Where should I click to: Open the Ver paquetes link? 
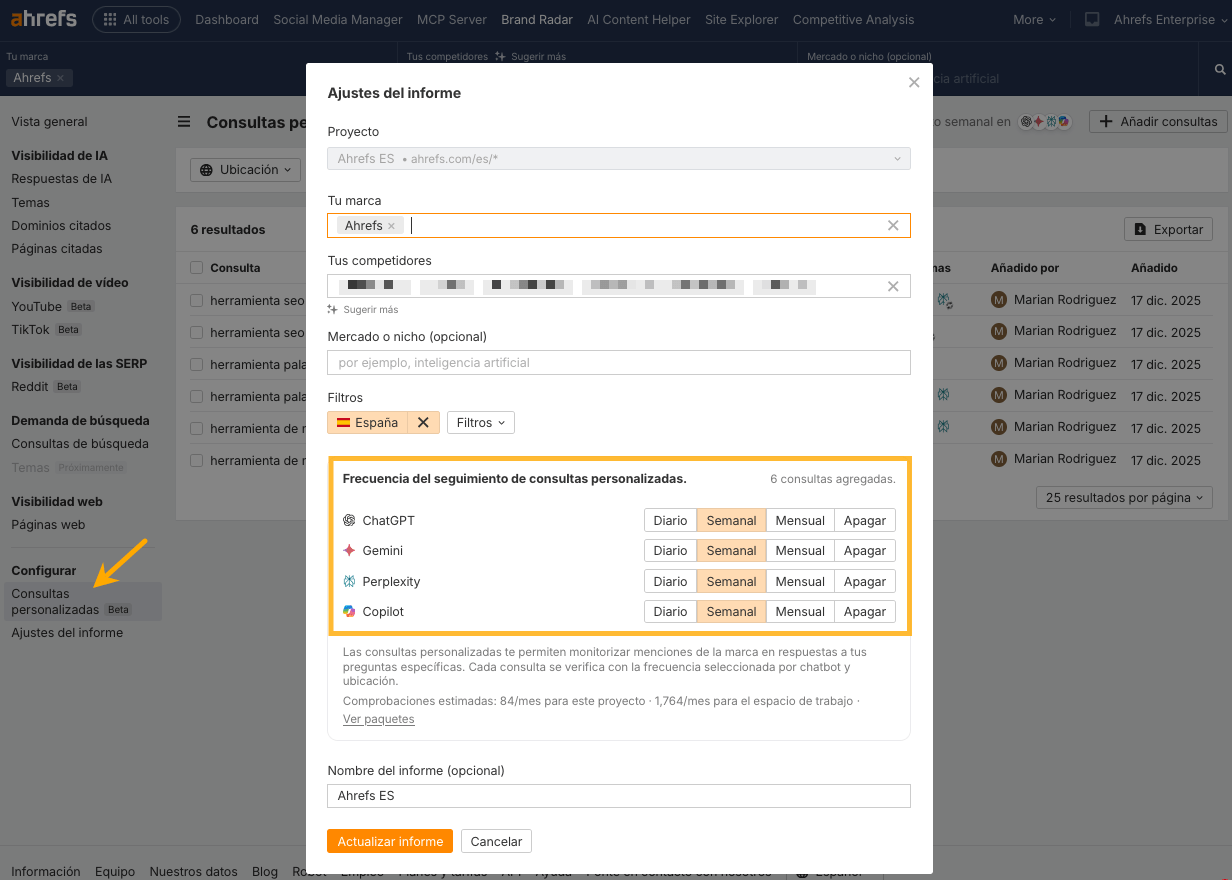point(378,719)
